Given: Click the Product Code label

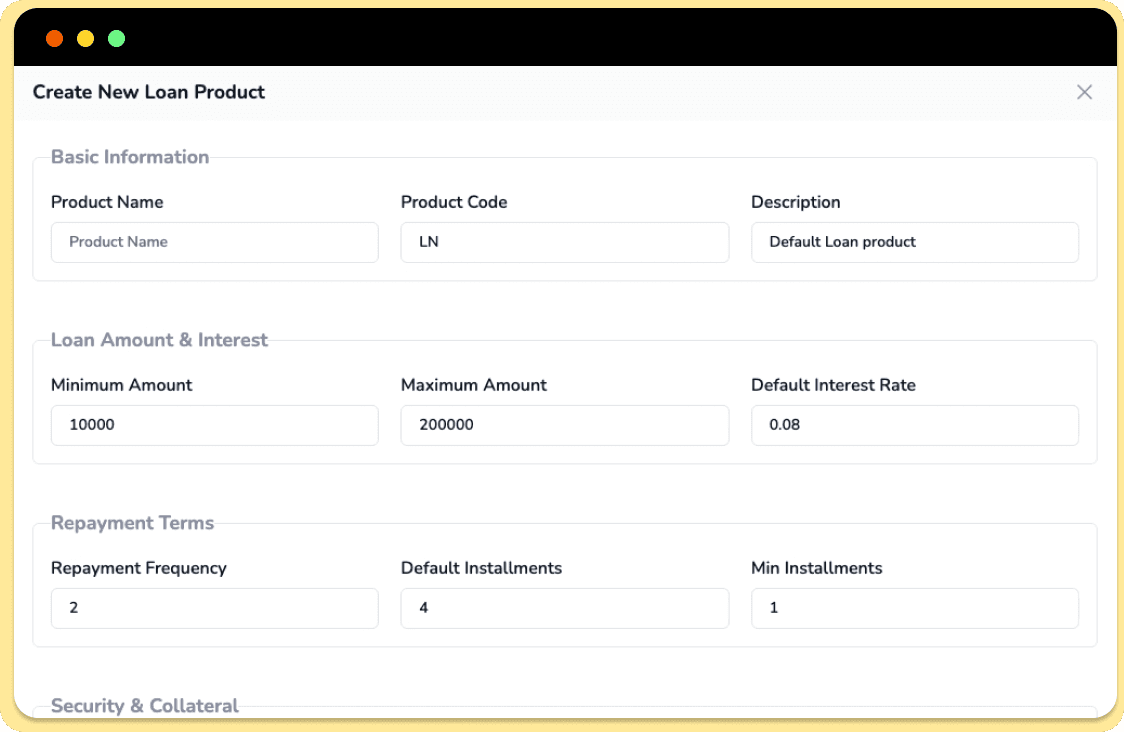Looking at the screenshot, I should pyautogui.click(x=454, y=202).
